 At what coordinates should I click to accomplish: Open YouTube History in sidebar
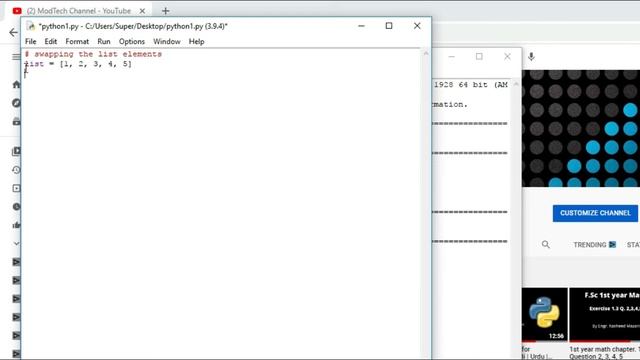[x=16, y=170]
